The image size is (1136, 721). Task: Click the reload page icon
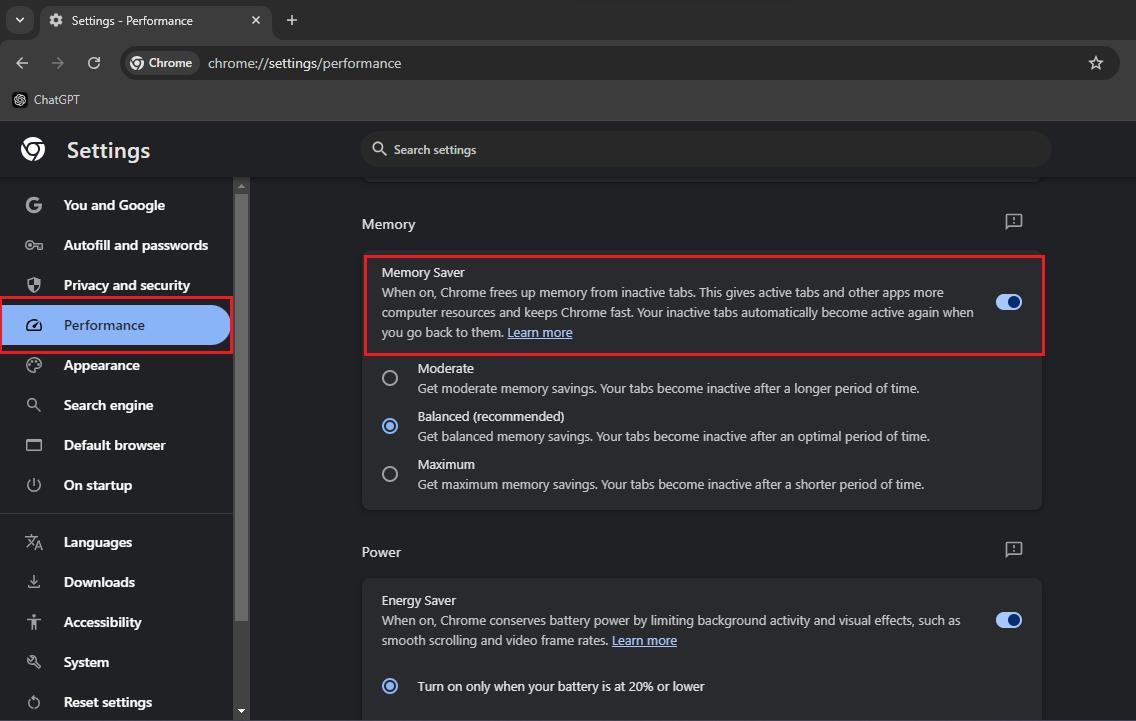coord(94,63)
